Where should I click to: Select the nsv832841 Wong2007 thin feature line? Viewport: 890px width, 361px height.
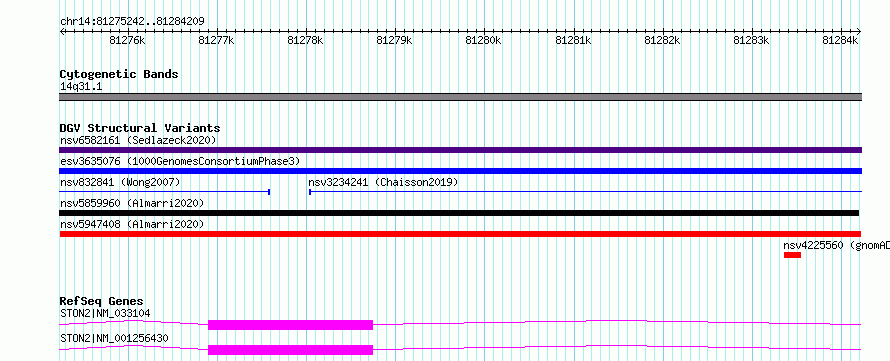(165, 192)
